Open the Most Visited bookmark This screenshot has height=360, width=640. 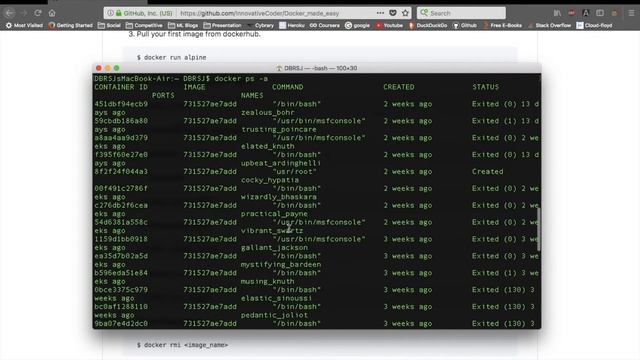point(24,25)
